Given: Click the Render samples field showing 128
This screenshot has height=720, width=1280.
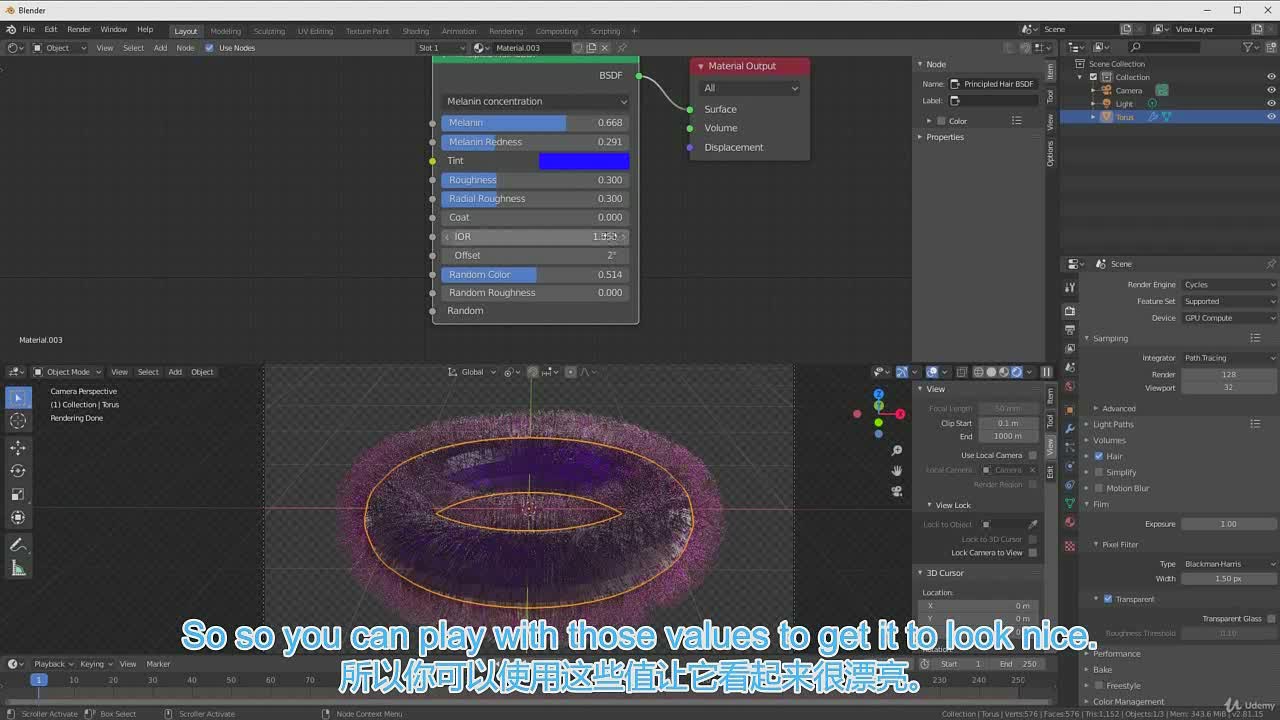Looking at the screenshot, I should 1228,375.
